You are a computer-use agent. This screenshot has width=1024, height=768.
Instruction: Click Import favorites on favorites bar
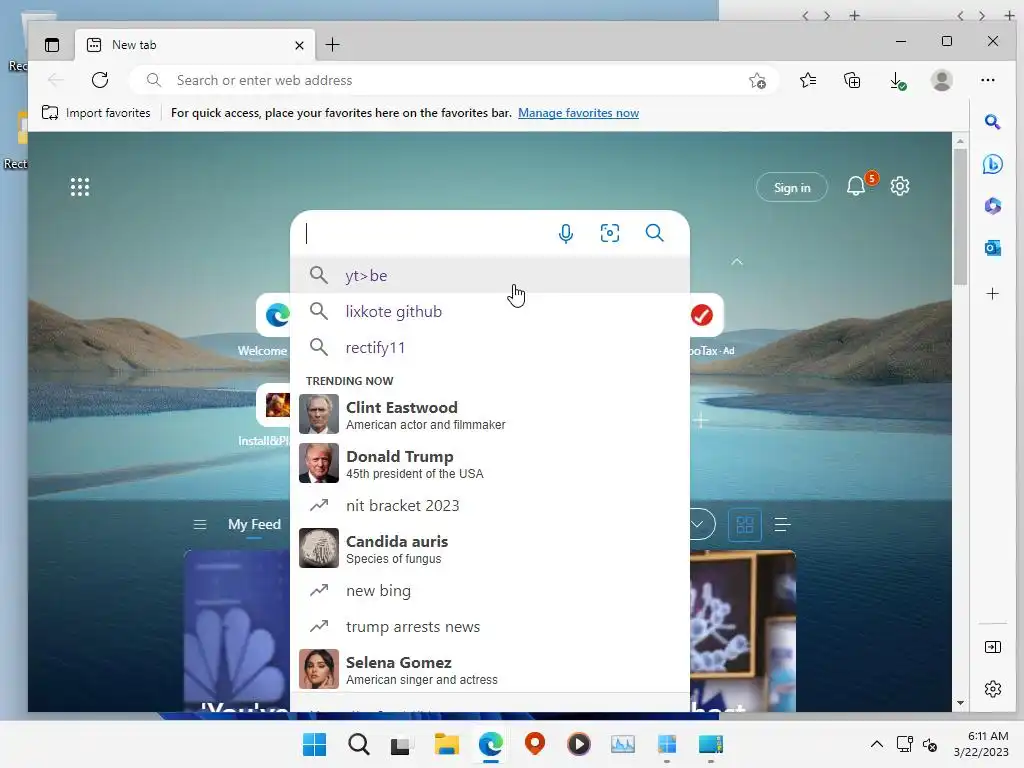click(x=96, y=113)
